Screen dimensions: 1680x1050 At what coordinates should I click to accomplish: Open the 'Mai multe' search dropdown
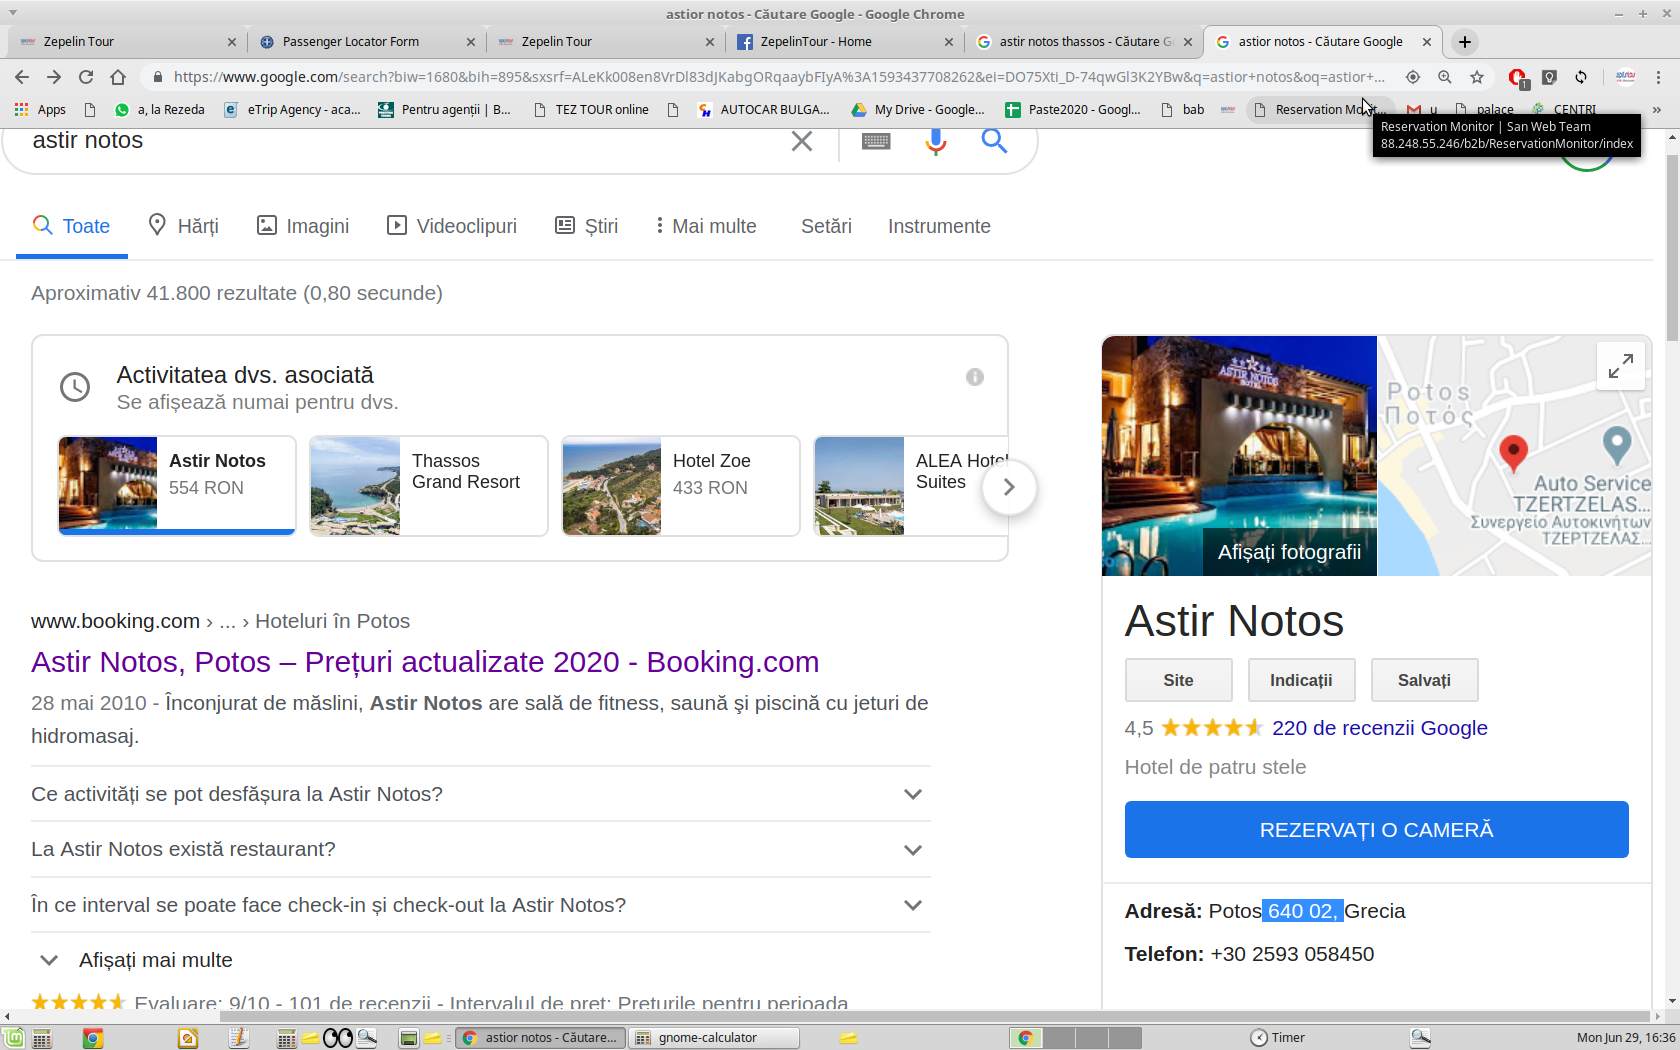(x=705, y=226)
